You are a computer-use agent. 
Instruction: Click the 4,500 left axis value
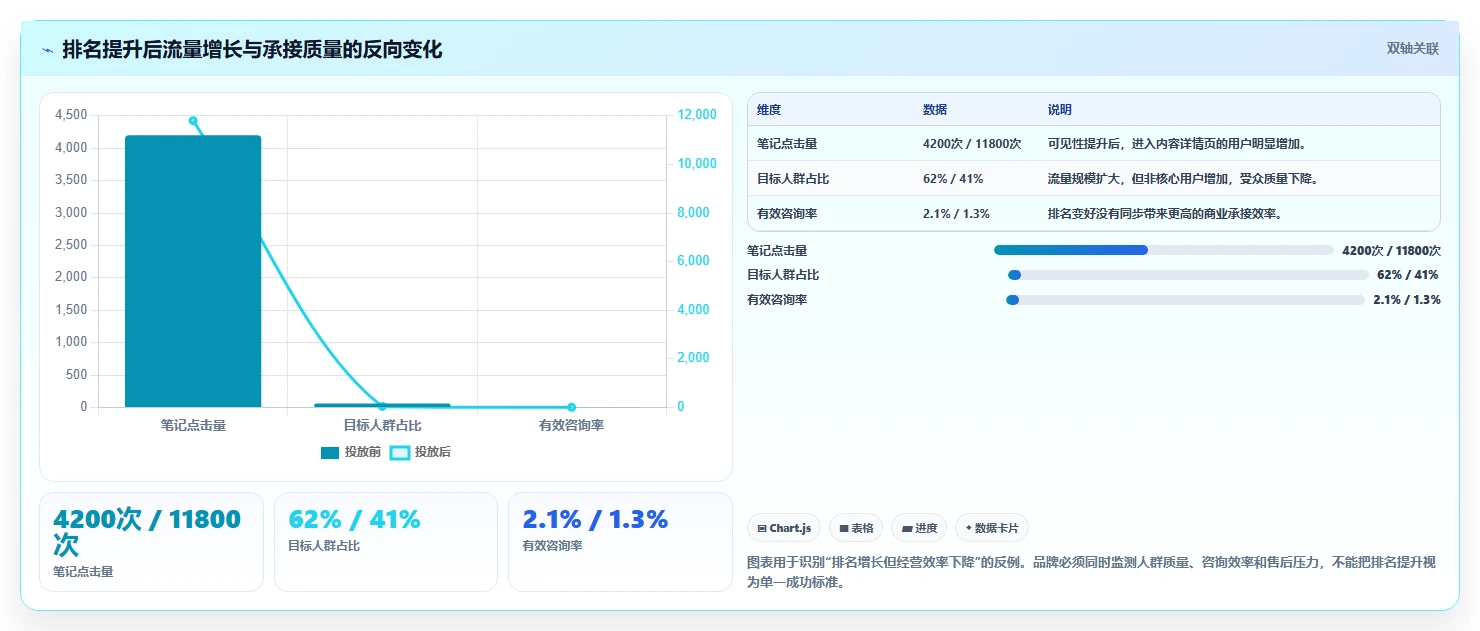(x=71, y=115)
